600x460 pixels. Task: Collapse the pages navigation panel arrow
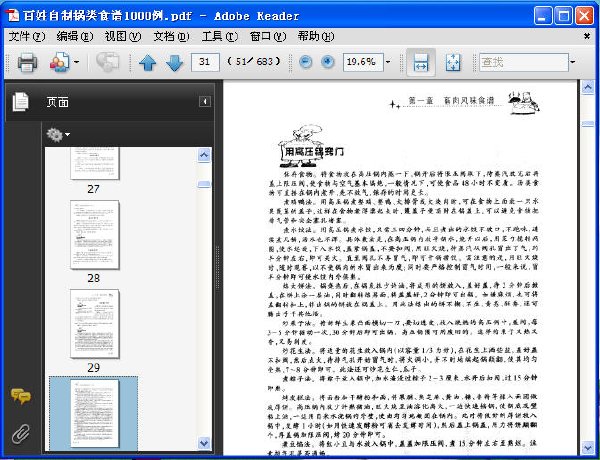tap(205, 101)
